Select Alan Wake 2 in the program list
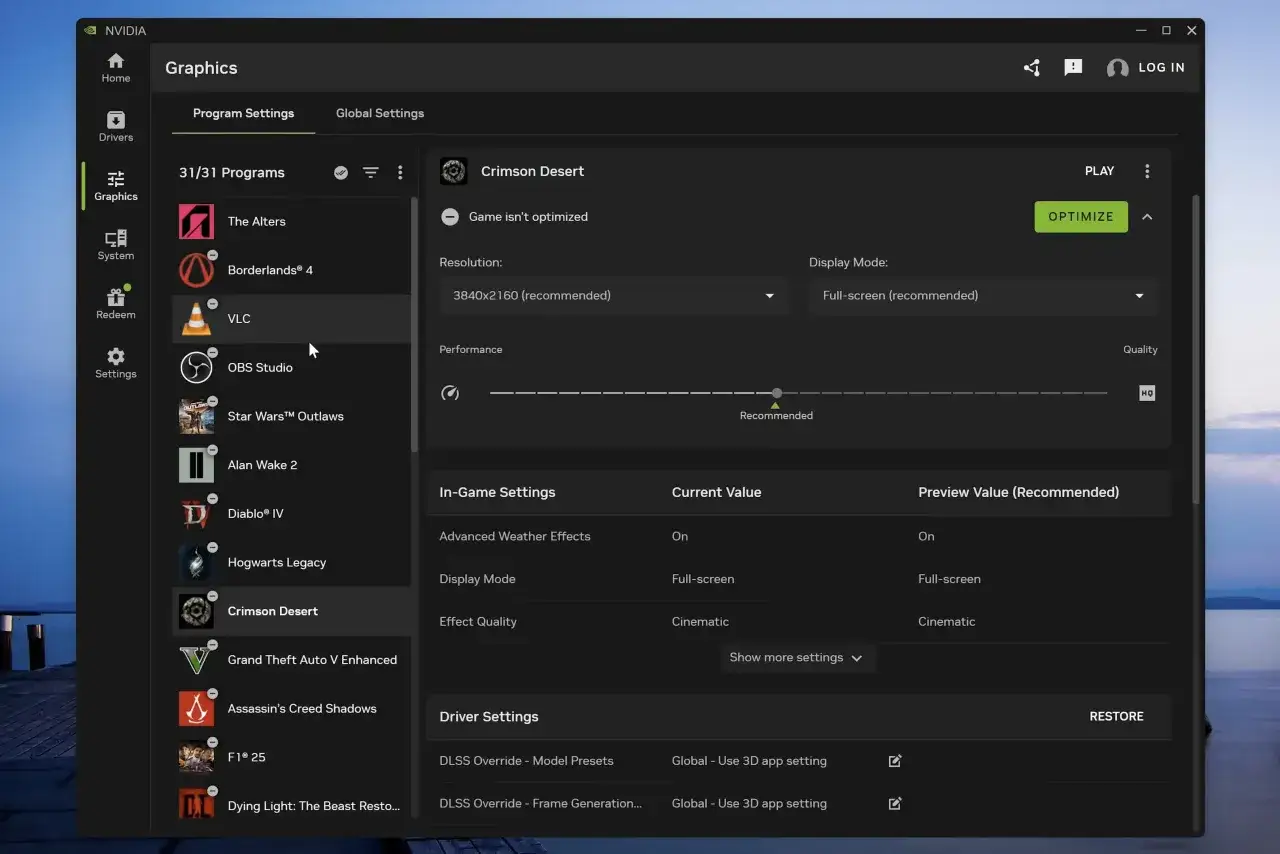The image size is (1280, 854). coord(291,465)
